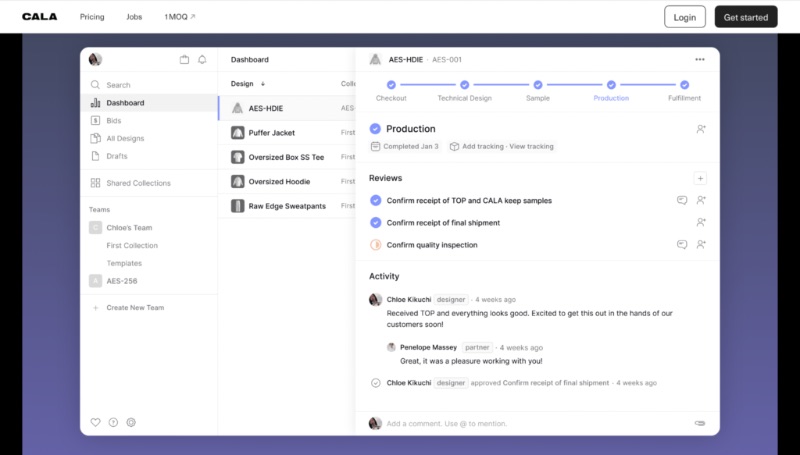Select the Sample progress step
The image size is (800, 455).
tap(538, 91)
